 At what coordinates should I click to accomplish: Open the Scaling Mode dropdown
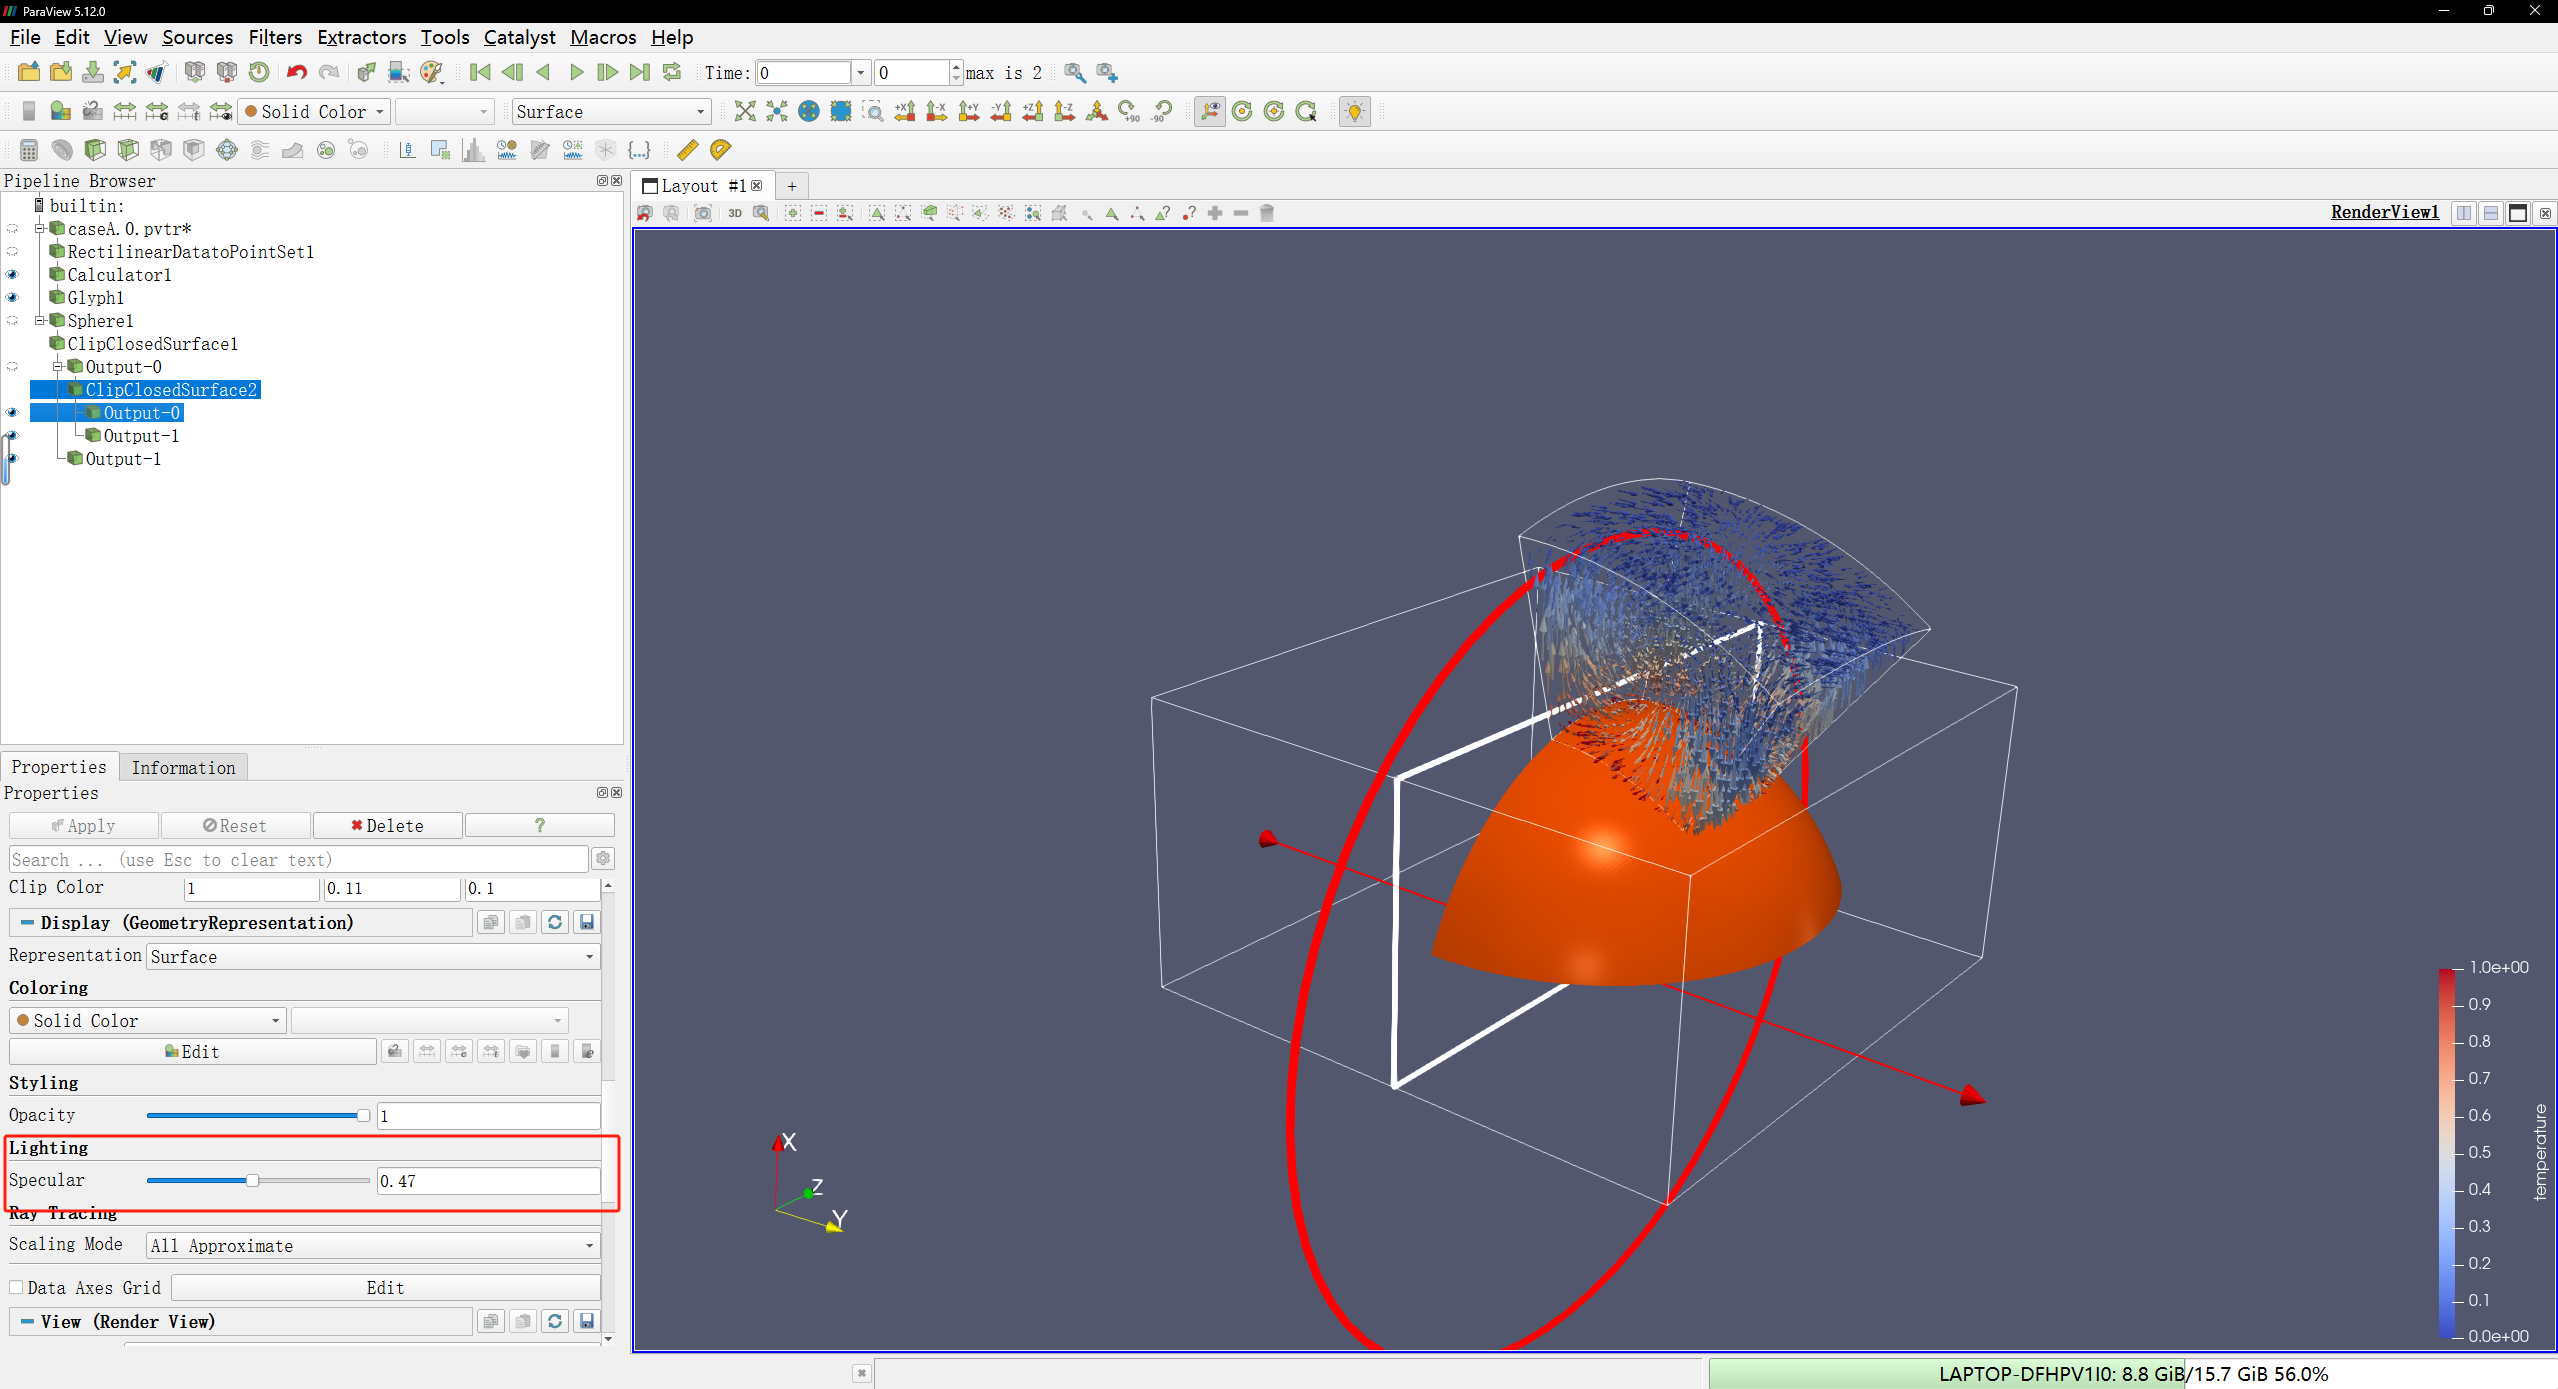373,1246
